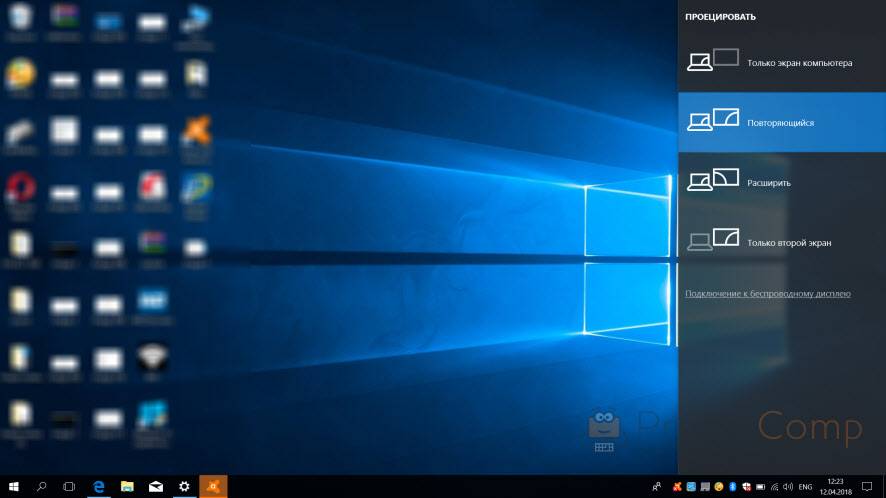Switch to Avast orange taskbar app
Viewport: 886px width, 498px height.
pyautogui.click(x=213, y=486)
